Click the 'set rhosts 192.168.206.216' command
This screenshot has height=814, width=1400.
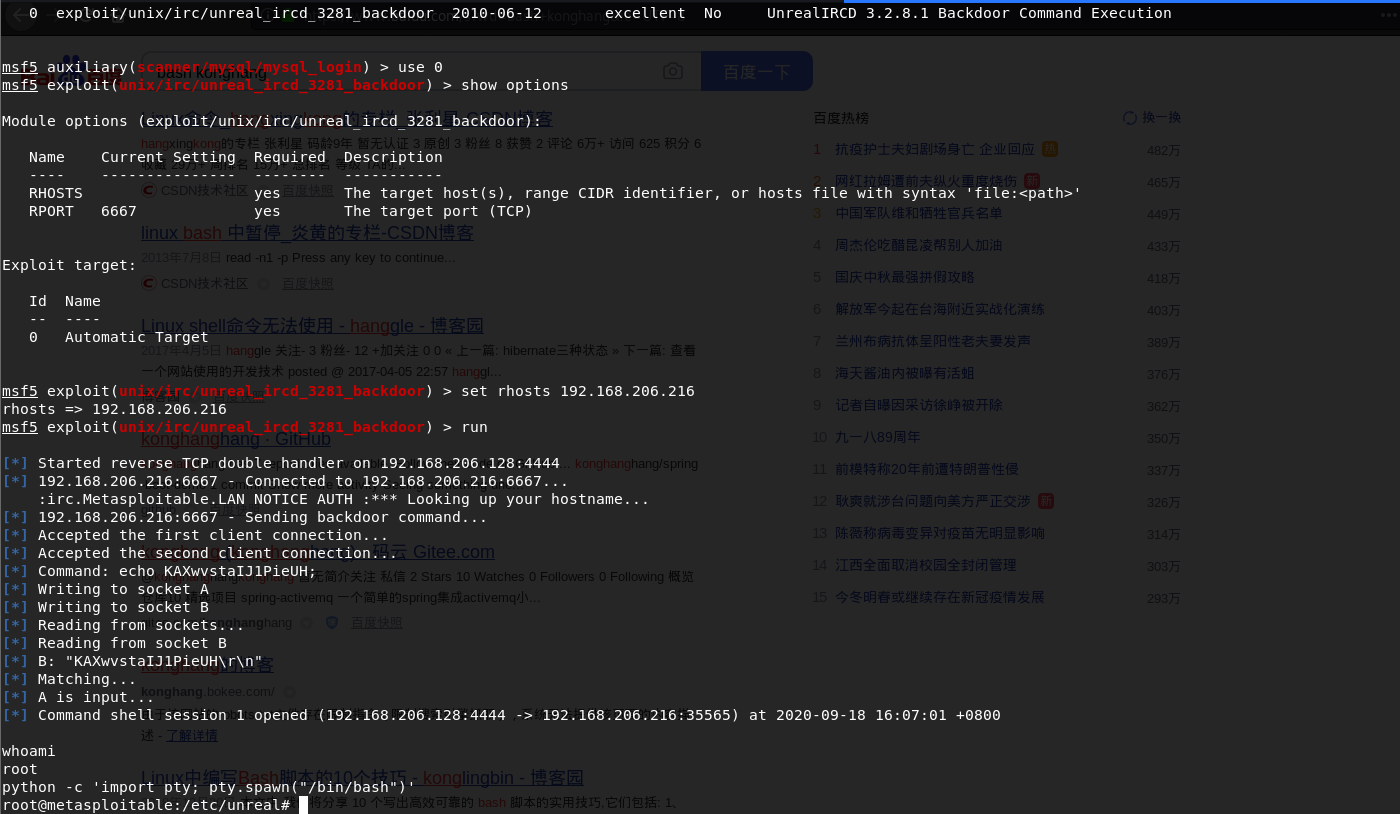coord(577,391)
